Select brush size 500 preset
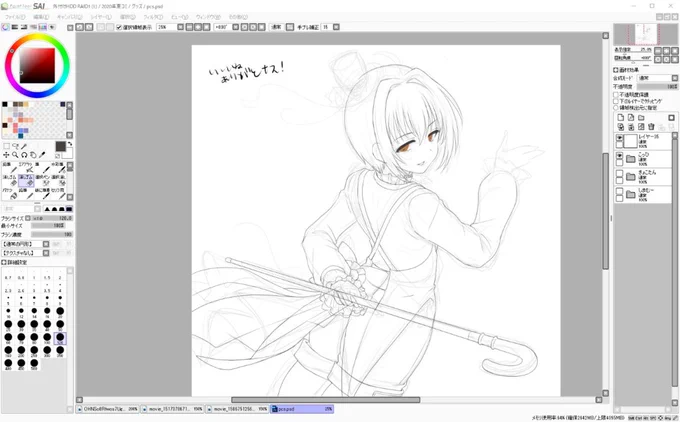The height and width of the screenshot is (422, 680). coord(34,364)
